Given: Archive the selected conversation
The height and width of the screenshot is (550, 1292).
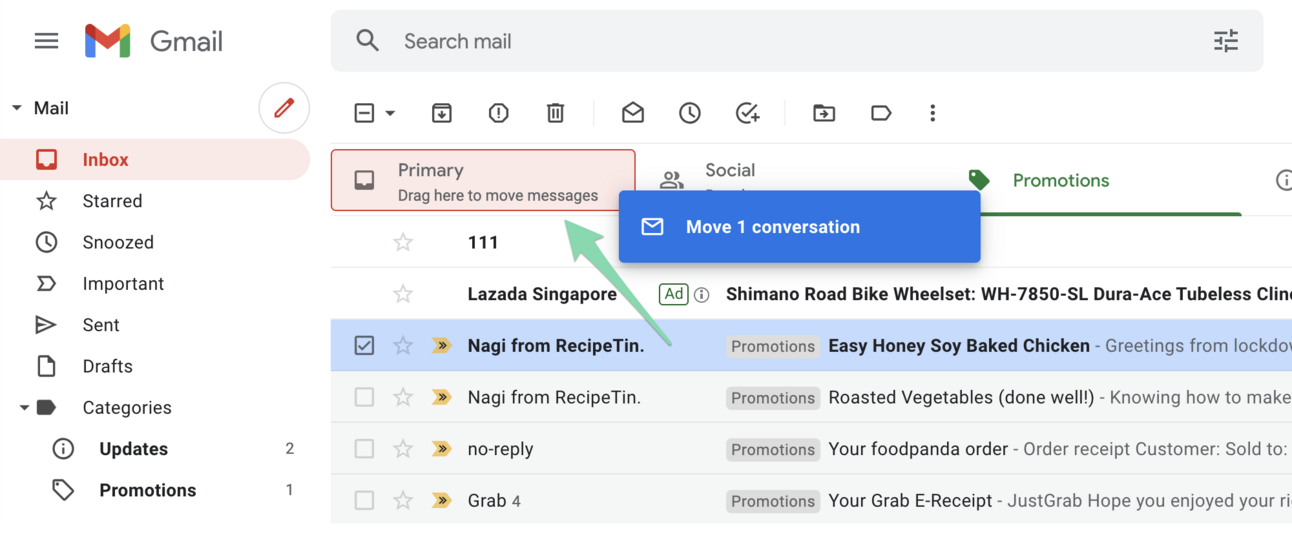Looking at the screenshot, I should coord(442,113).
